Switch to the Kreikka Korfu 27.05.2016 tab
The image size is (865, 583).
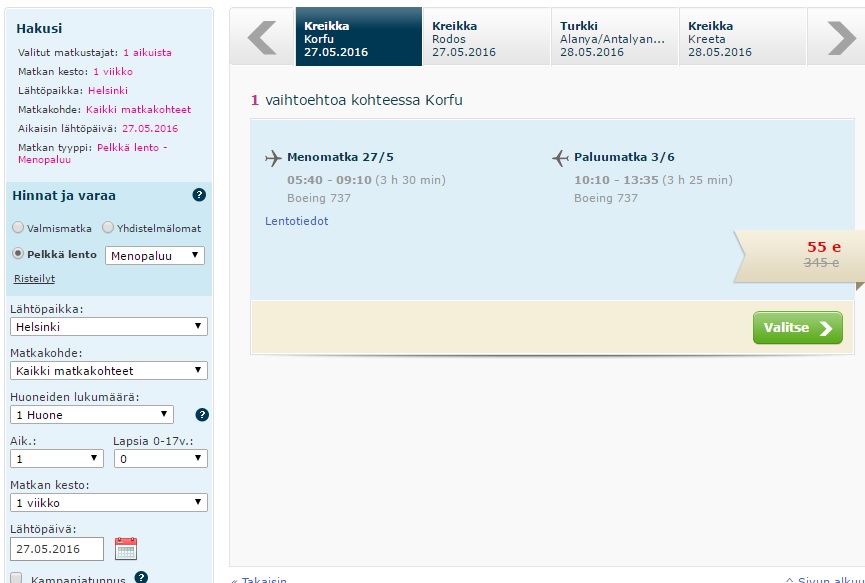359,37
